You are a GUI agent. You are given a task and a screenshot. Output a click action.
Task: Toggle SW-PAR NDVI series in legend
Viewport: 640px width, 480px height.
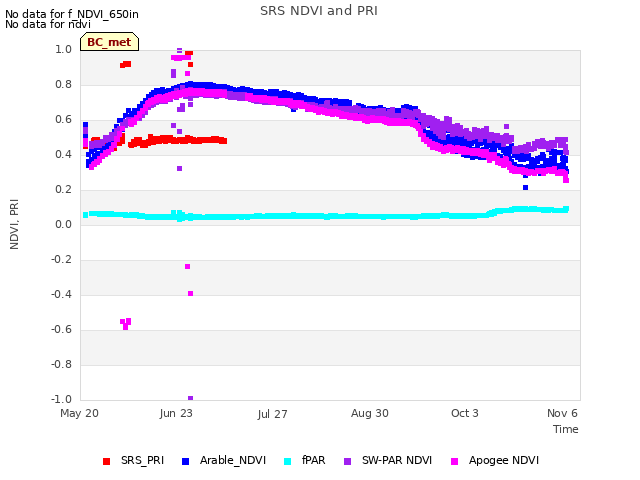pyautogui.click(x=388, y=460)
